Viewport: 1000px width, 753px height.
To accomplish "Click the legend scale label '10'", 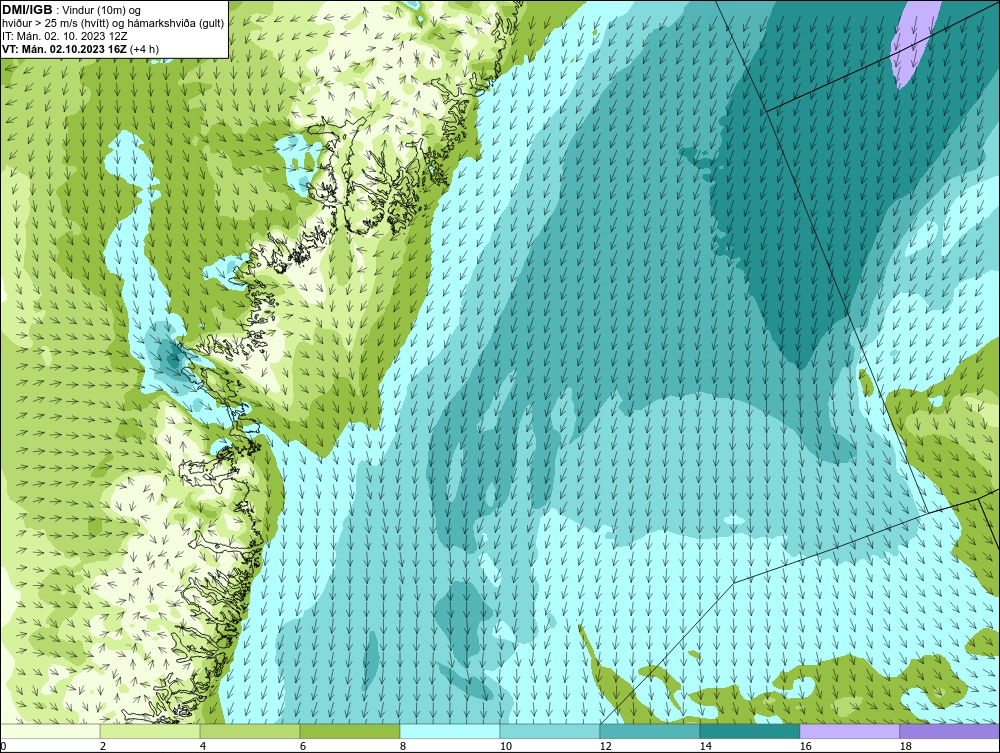I will coord(506,746).
